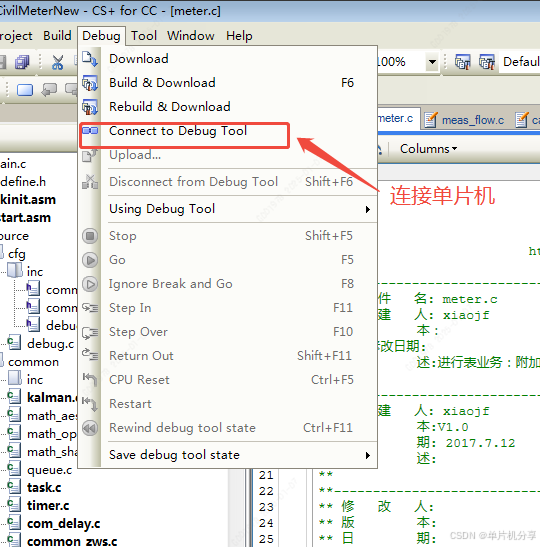540x547 pixels.
Task: Select debug.c in project tree
Action: [x=50, y=344]
